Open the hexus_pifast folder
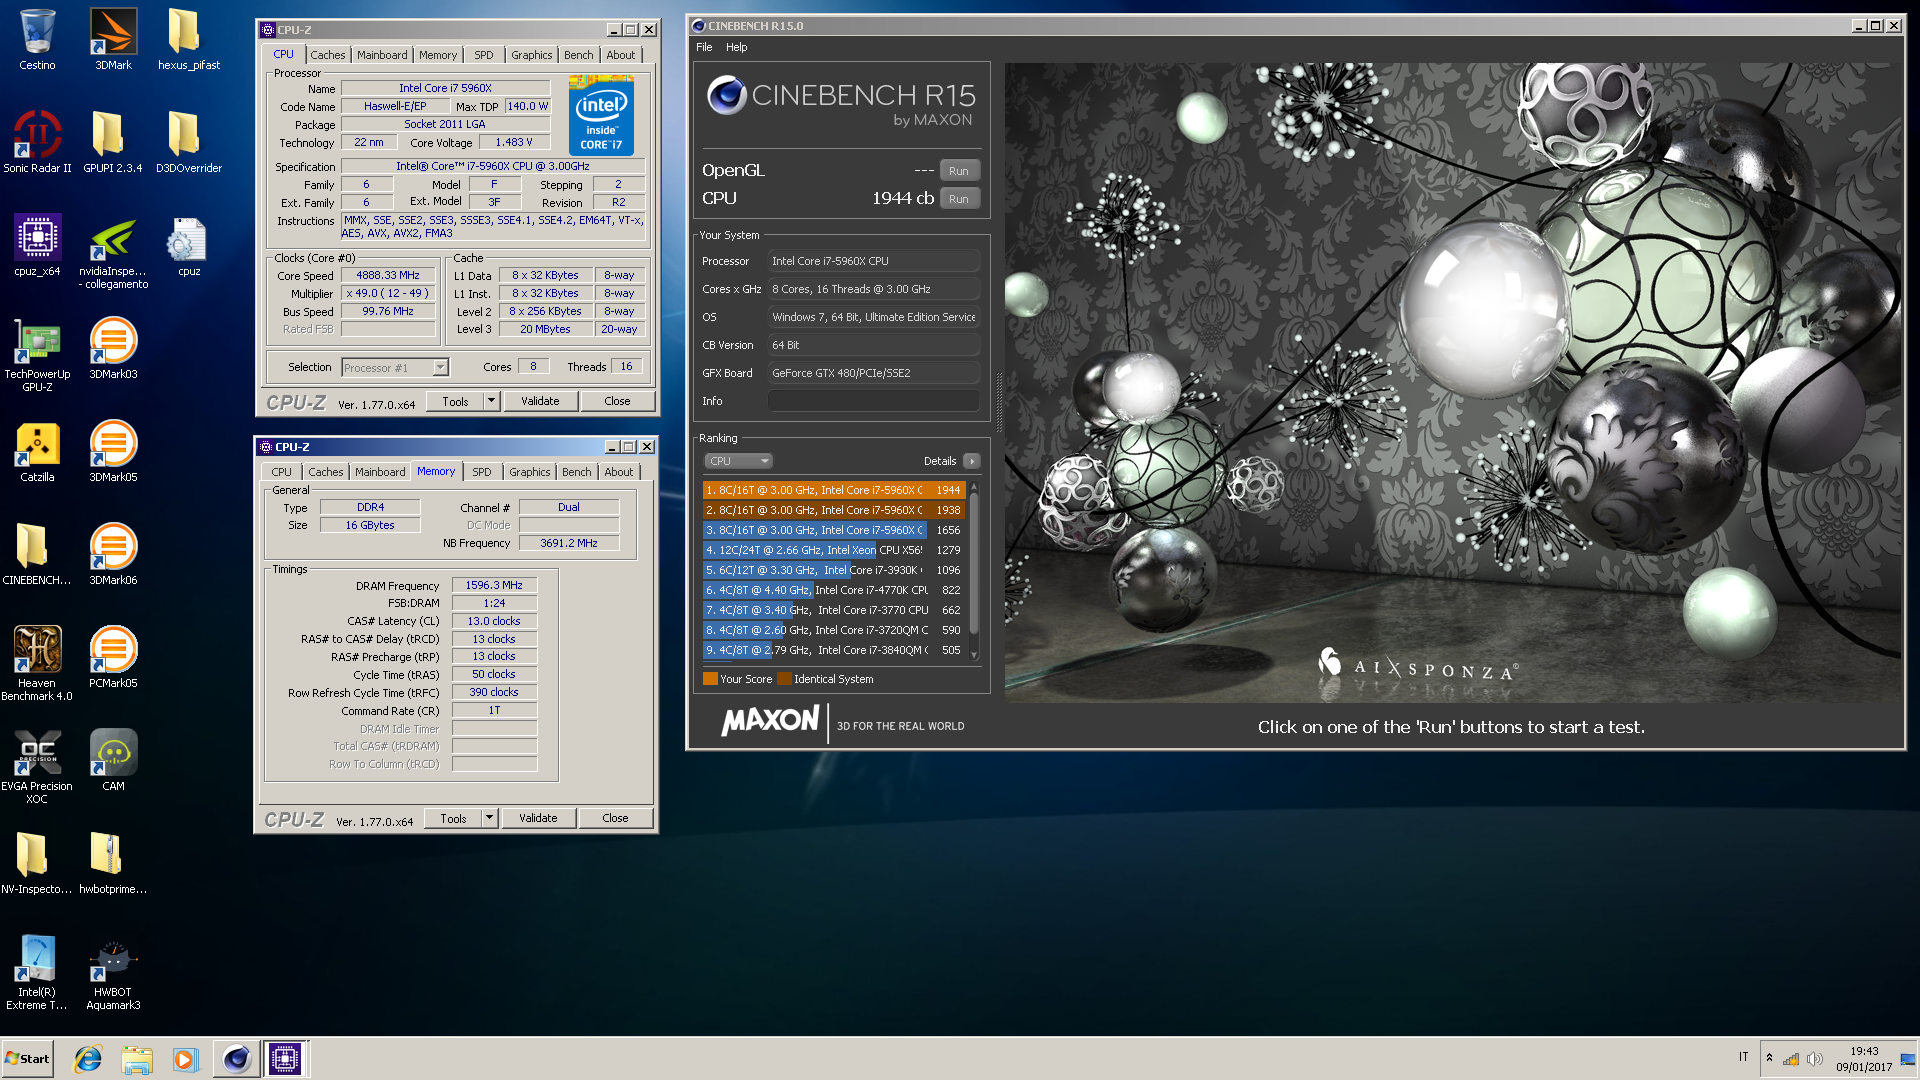Screen dimensions: 1920x1080 188,40
